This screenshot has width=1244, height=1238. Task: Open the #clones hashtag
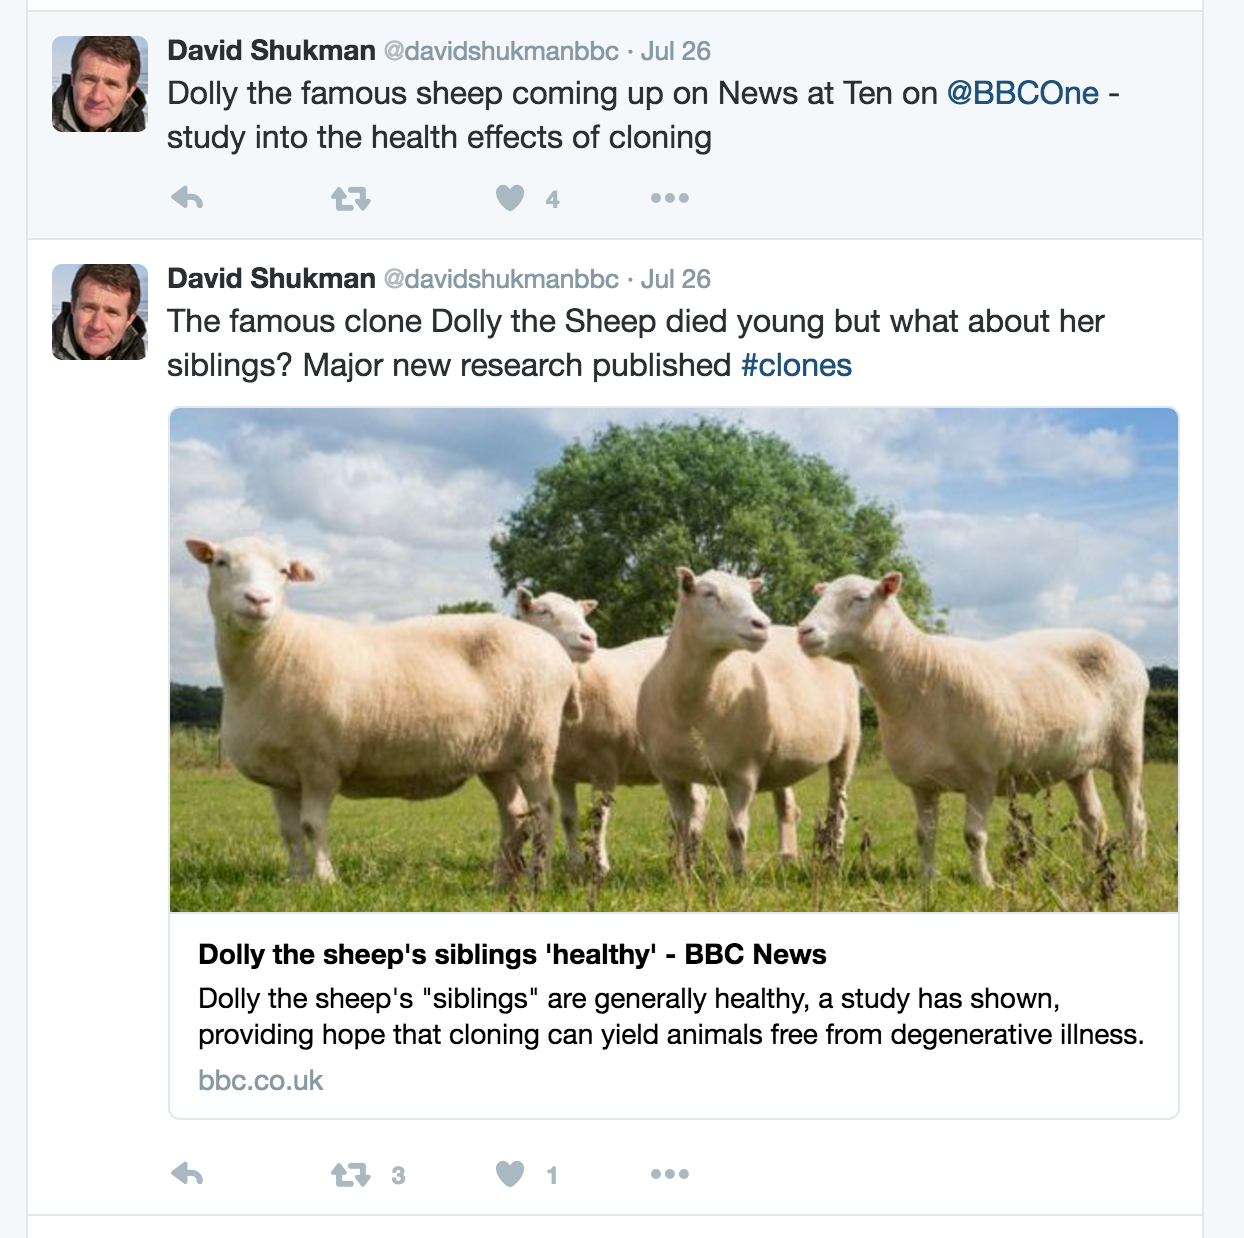pyautogui.click(x=796, y=366)
